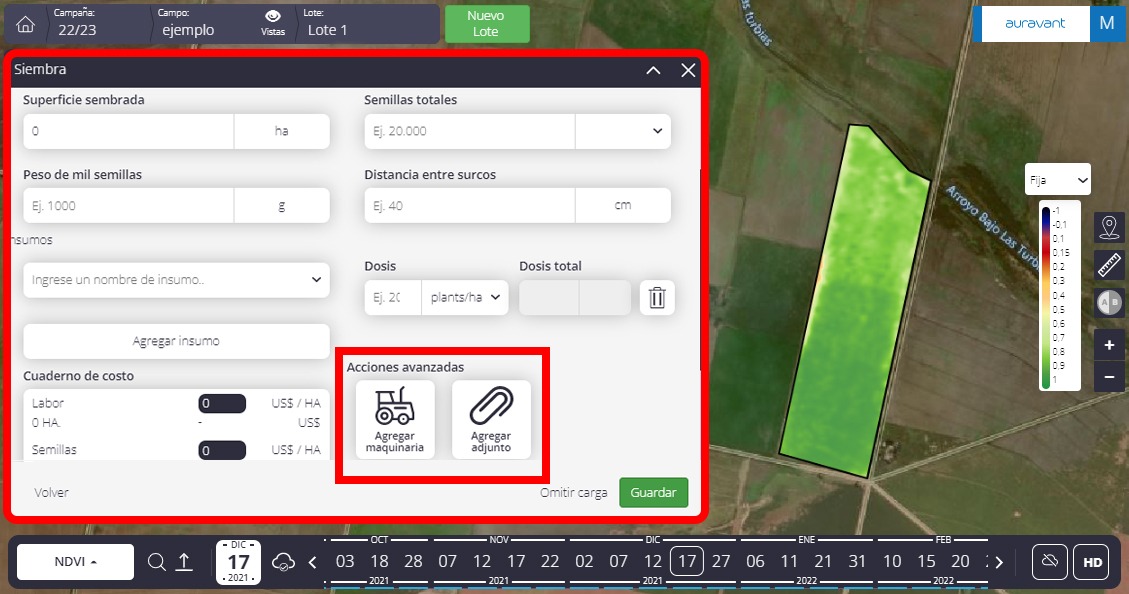This screenshot has height=594, width=1129.
Task: Toggle the A/B compare icon
Action: tap(1110, 302)
